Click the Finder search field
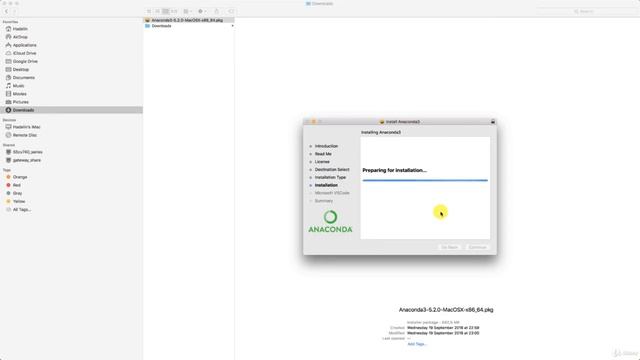Screen dimensions: 640x360 (x=586, y=11)
